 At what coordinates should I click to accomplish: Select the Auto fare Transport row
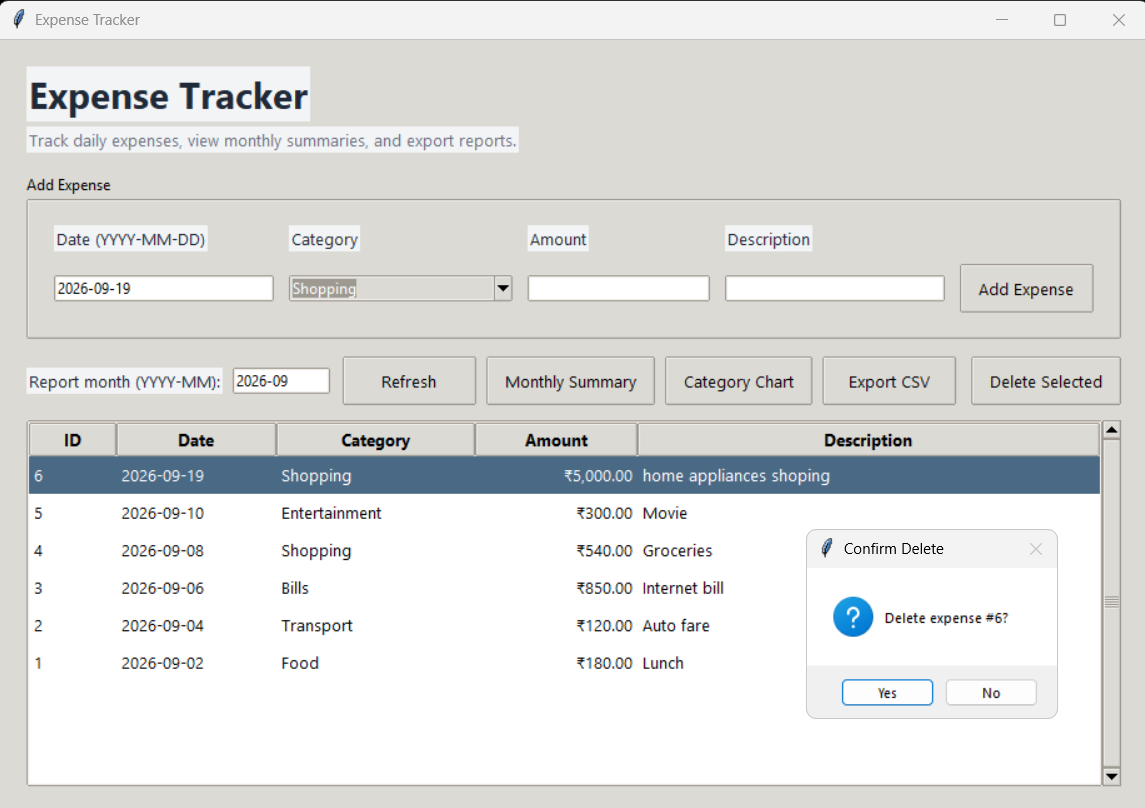click(x=564, y=626)
